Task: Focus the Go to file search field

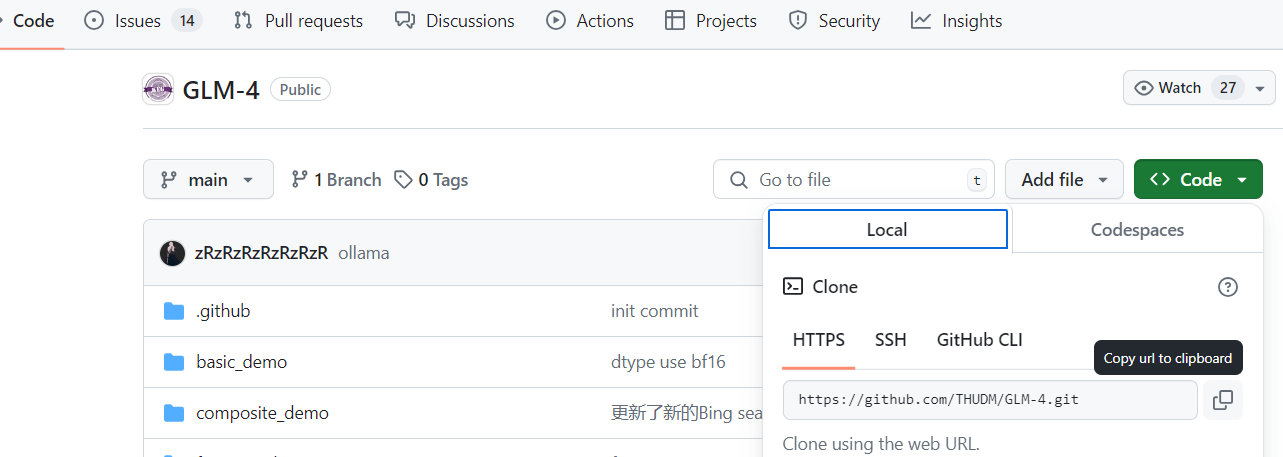Action: click(x=854, y=179)
